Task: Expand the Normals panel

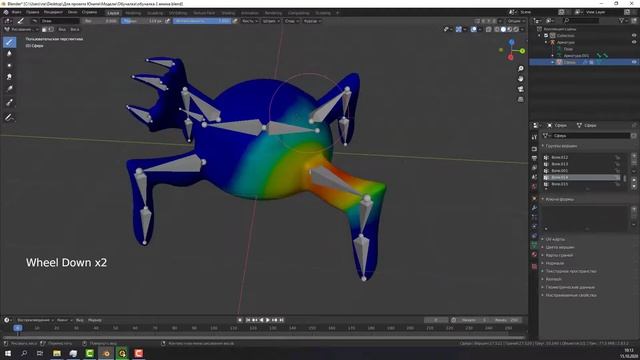Action: pyautogui.click(x=555, y=263)
